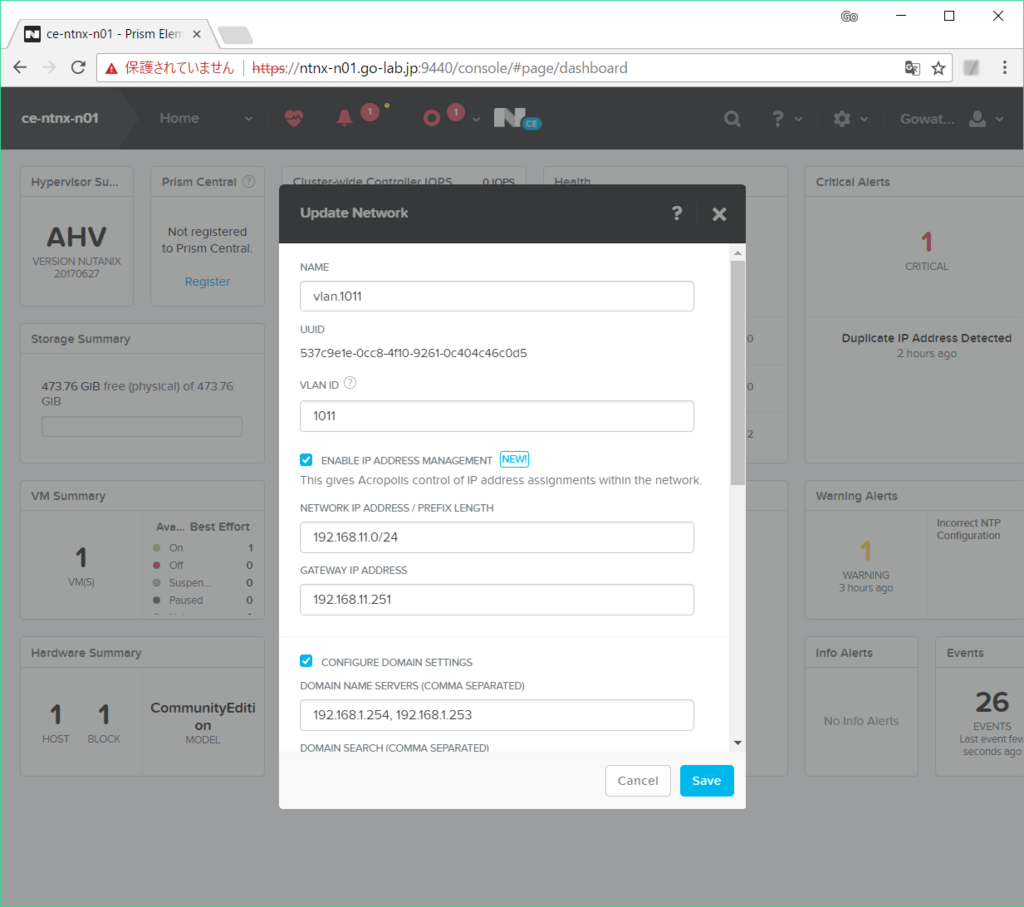This screenshot has width=1024, height=907.
Task: Click the user profile icon
Action: 977,119
